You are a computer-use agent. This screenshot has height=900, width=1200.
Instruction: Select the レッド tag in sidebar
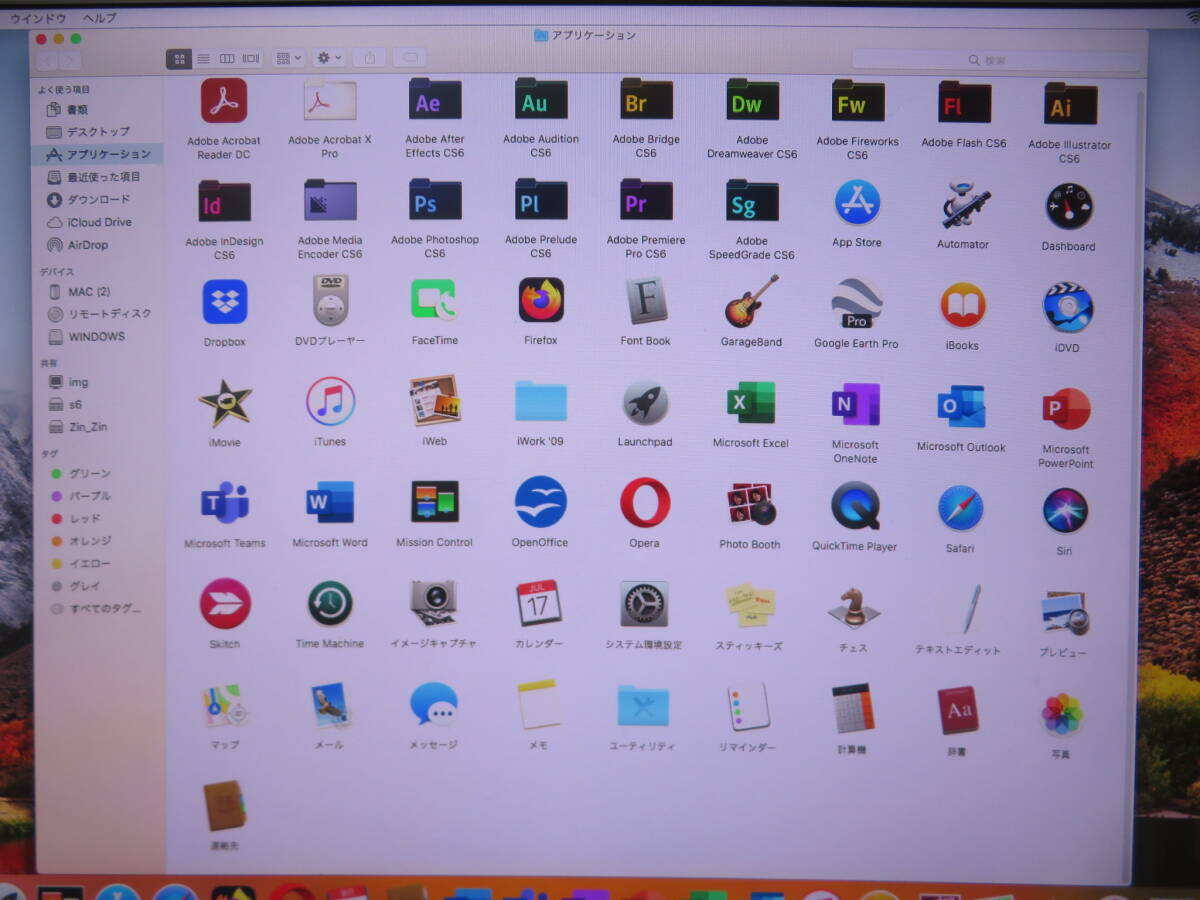coord(84,518)
